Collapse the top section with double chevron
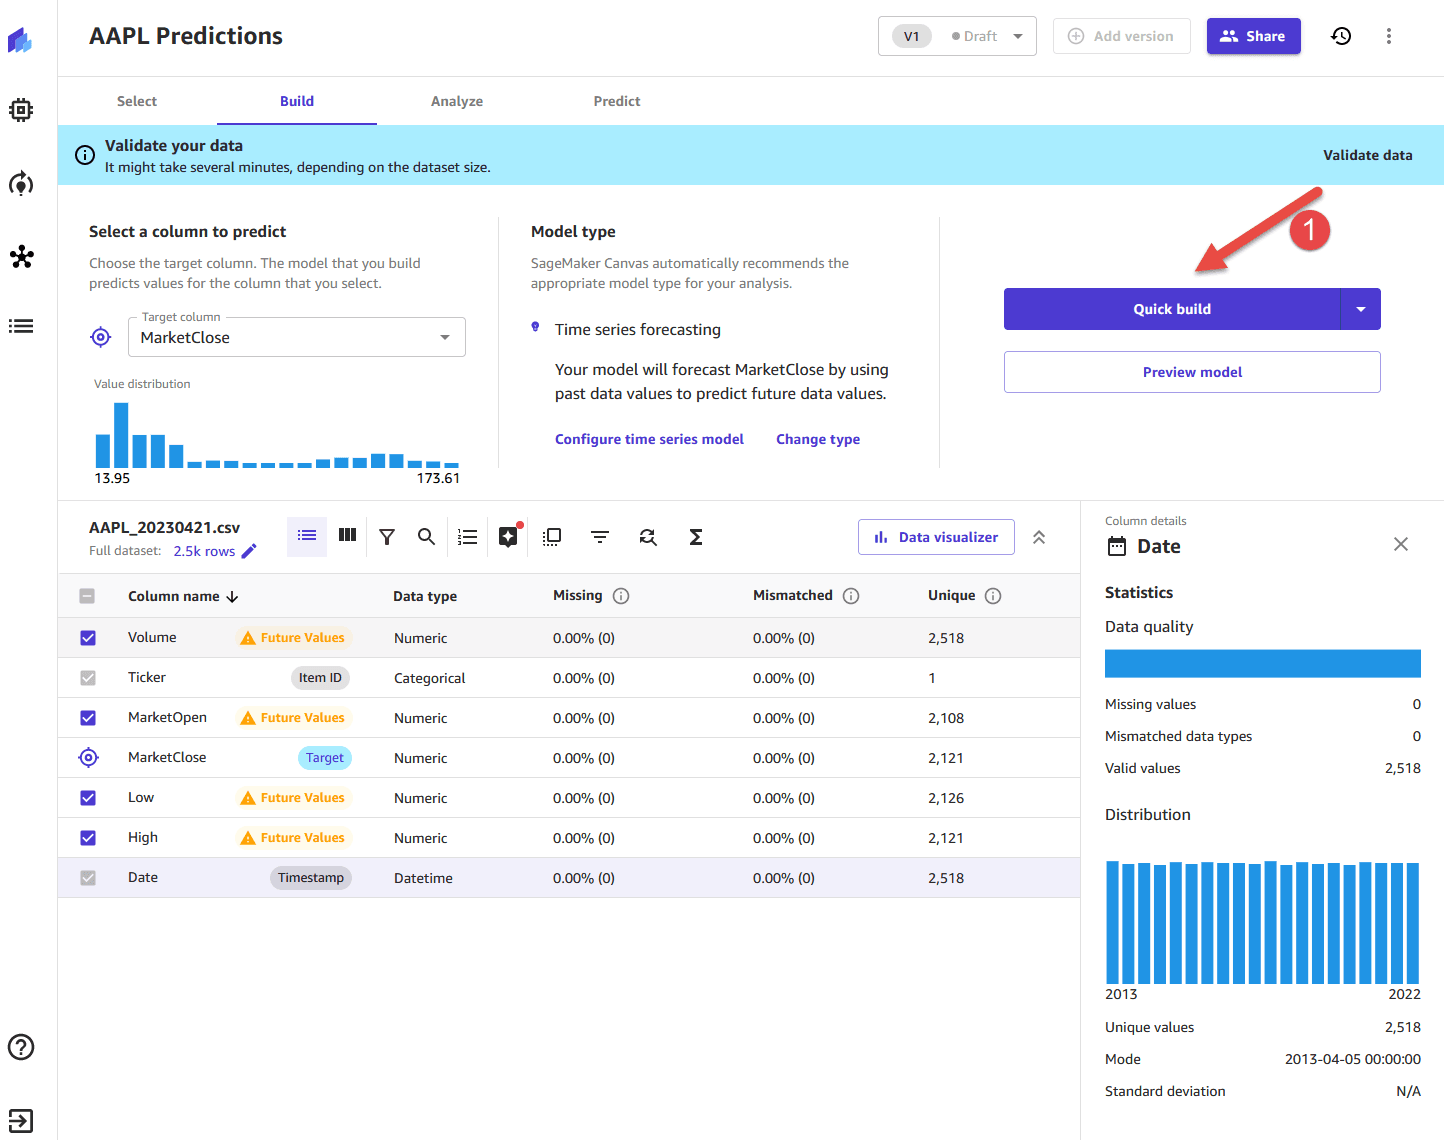 click(1039, 537)
